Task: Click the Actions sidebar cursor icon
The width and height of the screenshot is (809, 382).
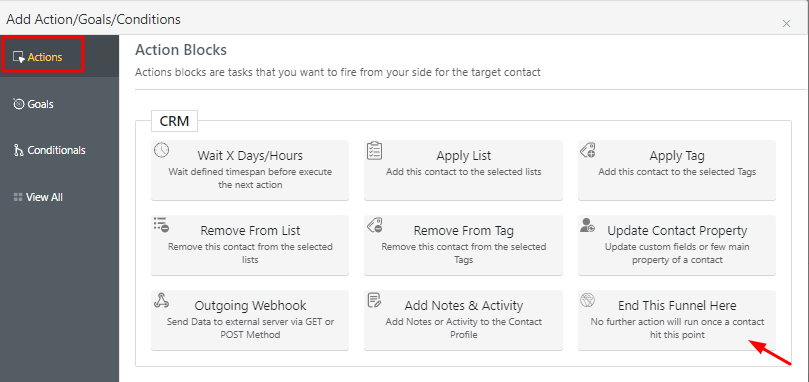Action: pyautogui.click(x=19, y=57)
